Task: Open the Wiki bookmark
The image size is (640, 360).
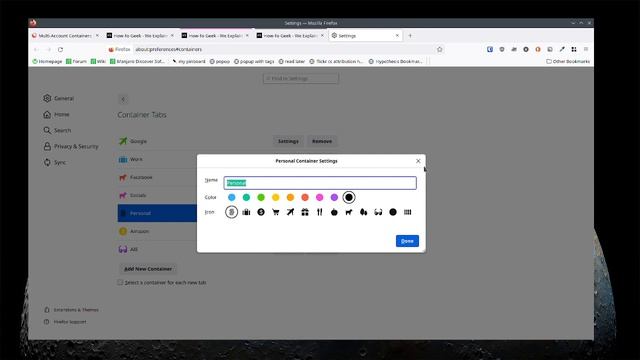Action: tap(98, 61)
